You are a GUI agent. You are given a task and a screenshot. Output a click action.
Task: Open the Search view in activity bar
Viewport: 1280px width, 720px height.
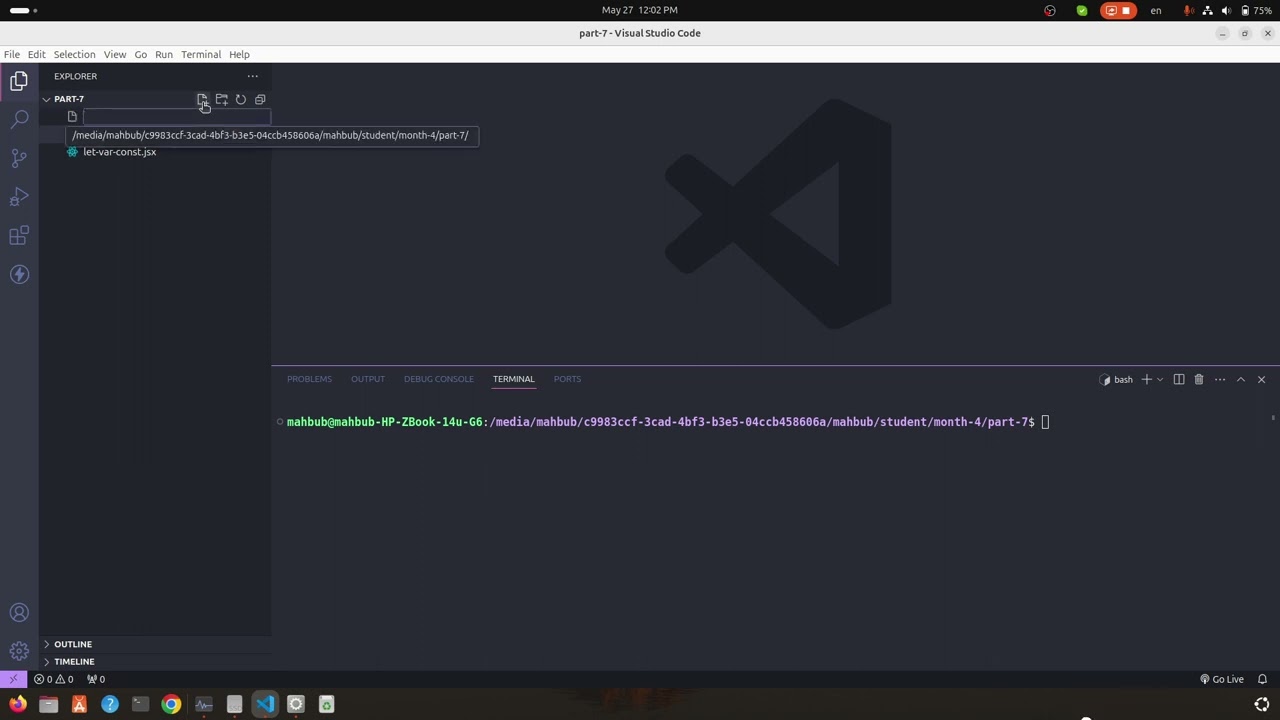pyautogui.click(x=19, y=120)
